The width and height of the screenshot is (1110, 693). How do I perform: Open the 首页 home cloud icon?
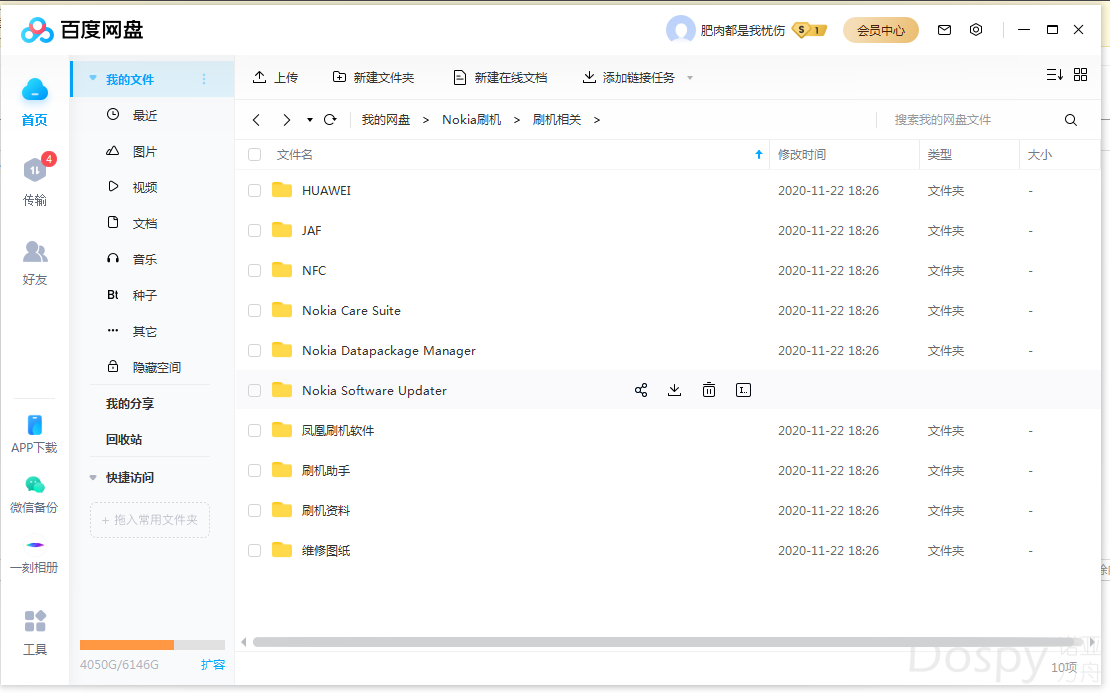[x=35, y=90]
